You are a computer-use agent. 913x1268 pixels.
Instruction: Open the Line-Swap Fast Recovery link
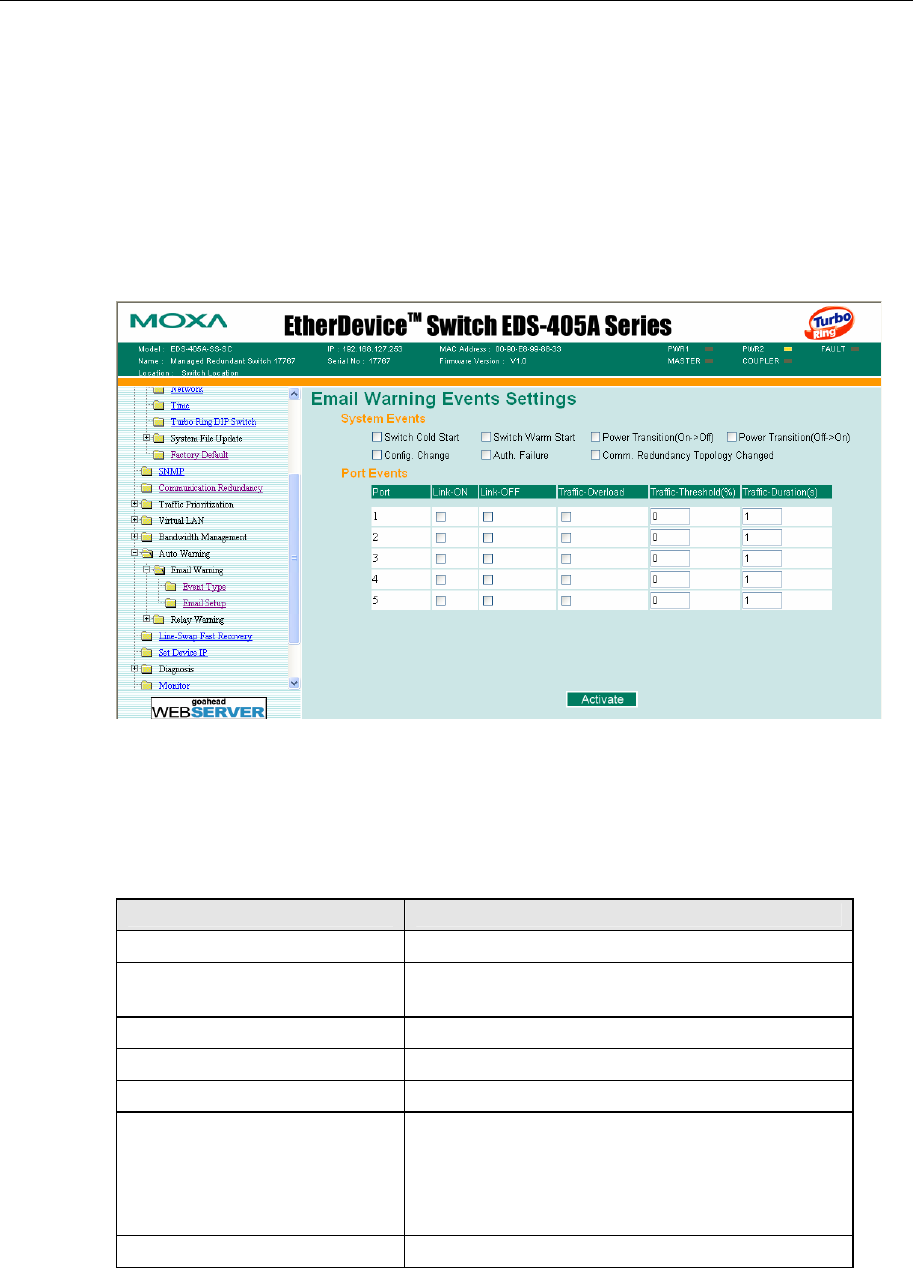click(205, 636)
